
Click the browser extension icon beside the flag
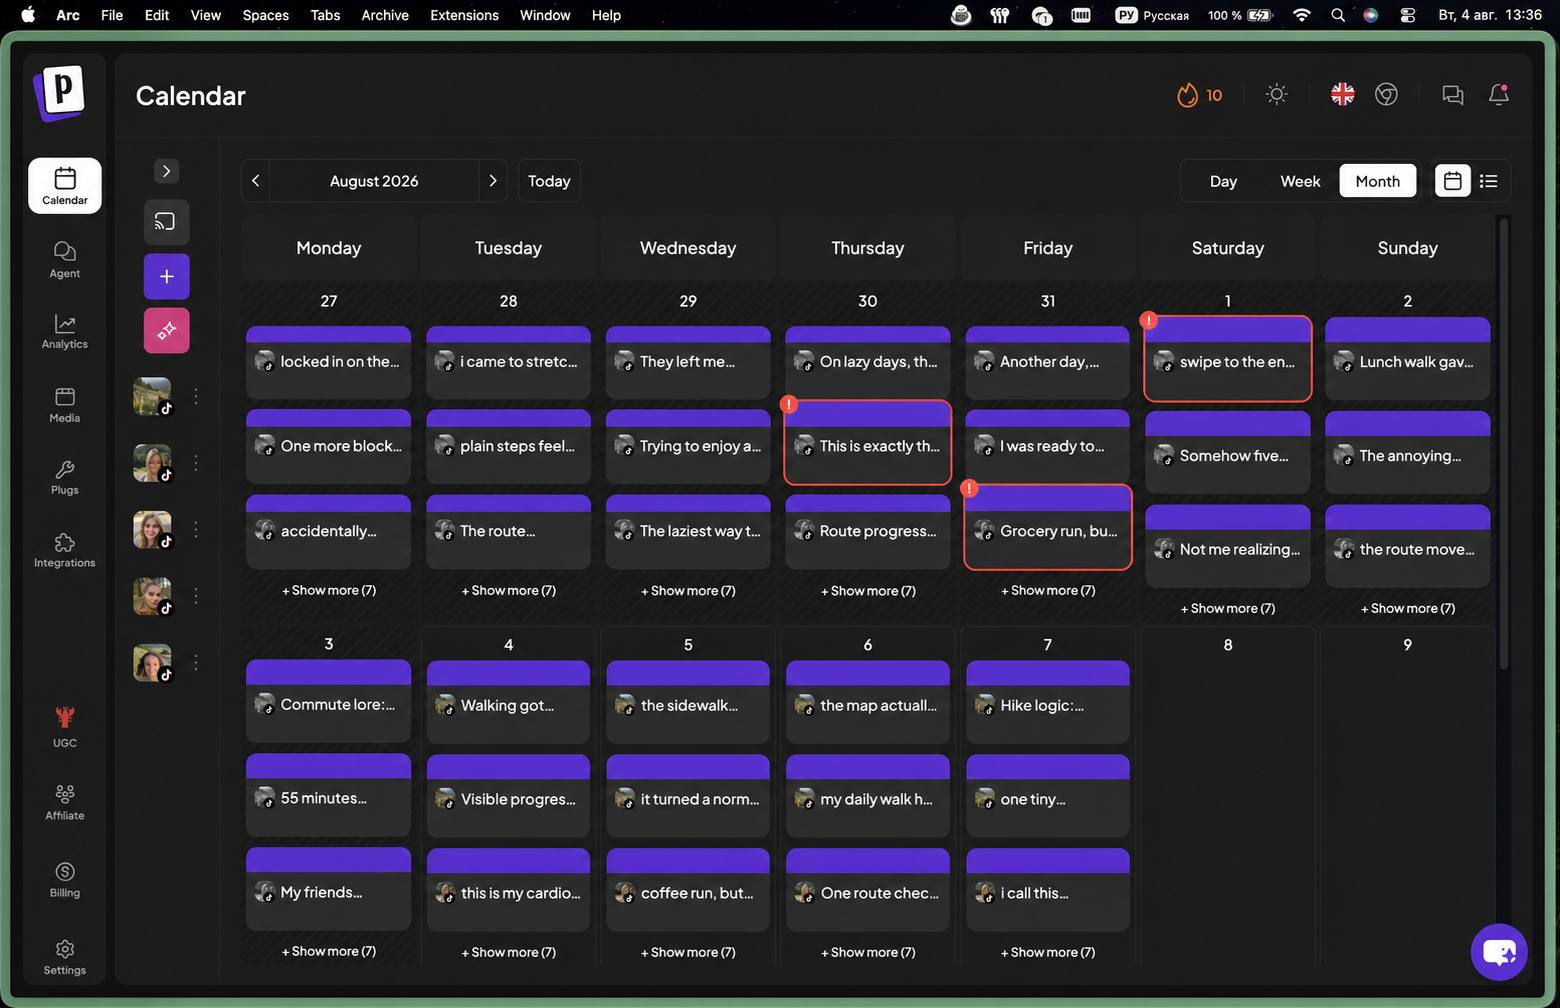[1386, 94]
